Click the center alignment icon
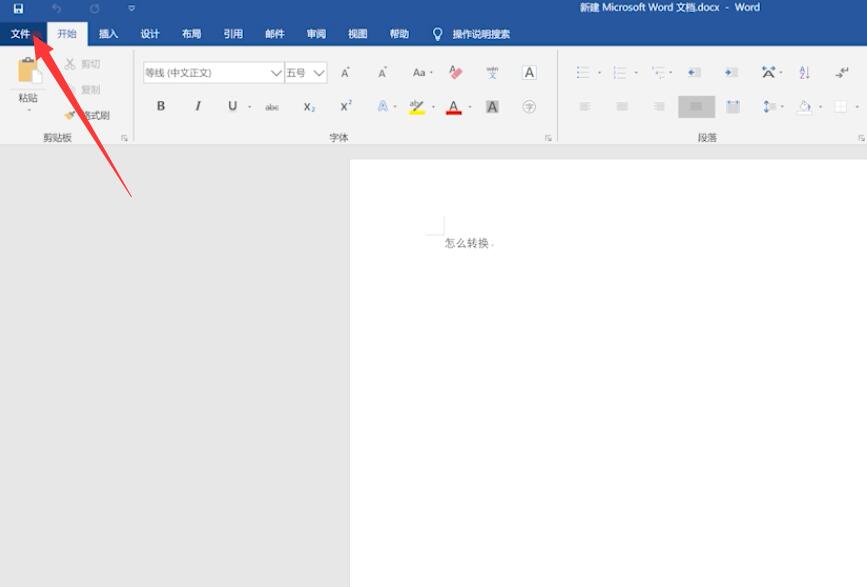867x587 pixels. pyautogui.click(x=622, y=107)
